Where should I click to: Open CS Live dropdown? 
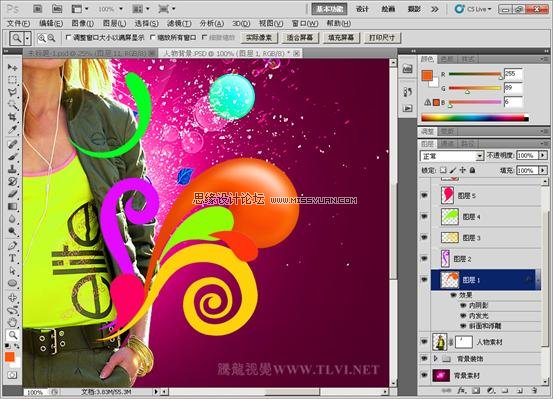tap(473, 9)
